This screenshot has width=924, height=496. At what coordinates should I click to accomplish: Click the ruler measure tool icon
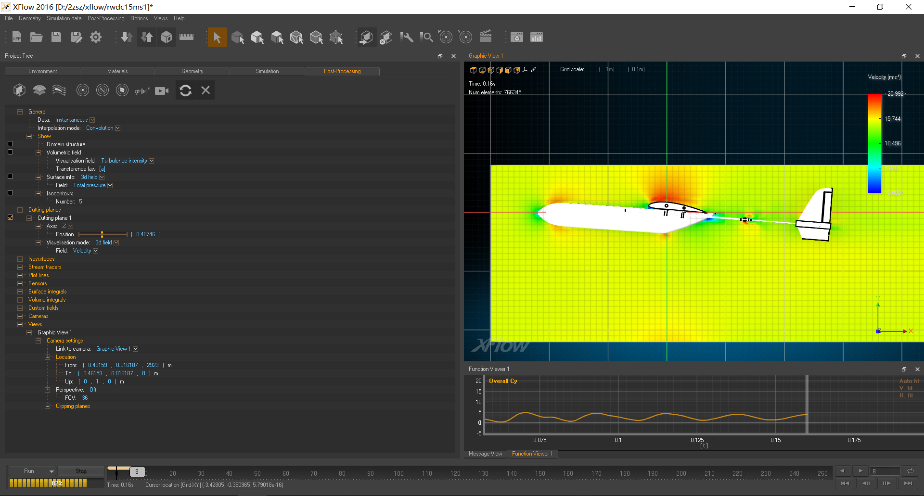185,37
